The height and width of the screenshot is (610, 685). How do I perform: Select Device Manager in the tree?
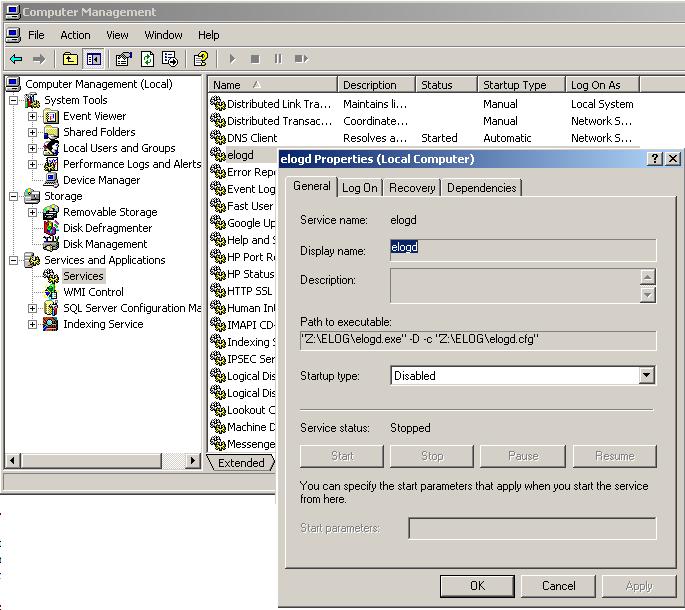(101, 180)
